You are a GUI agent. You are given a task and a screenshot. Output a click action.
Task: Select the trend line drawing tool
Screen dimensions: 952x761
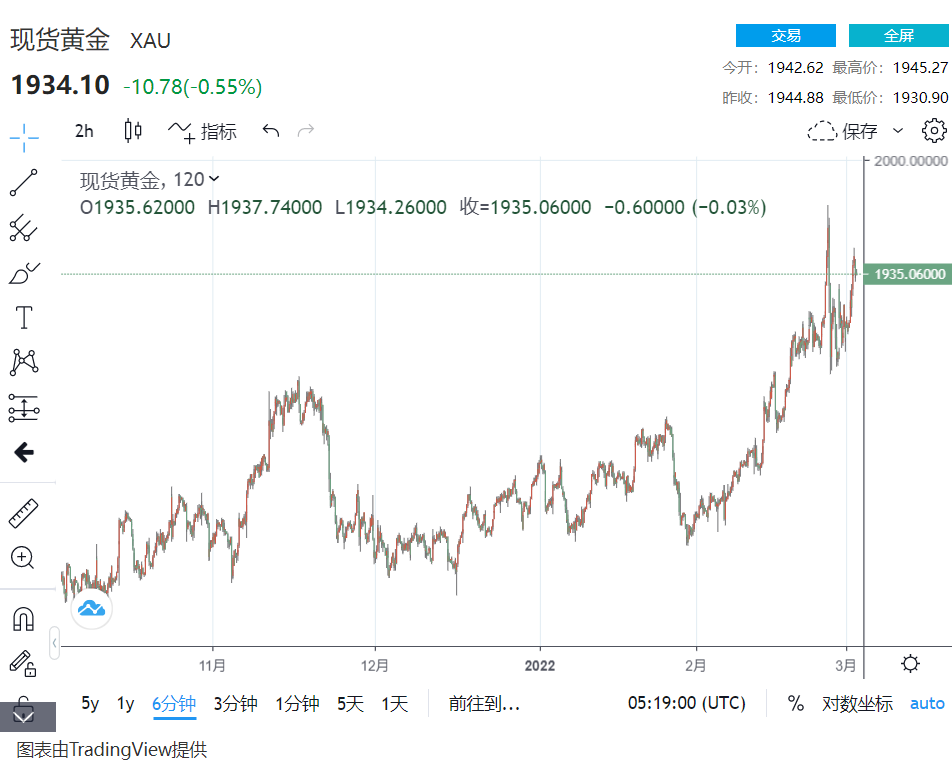[24, 183]
